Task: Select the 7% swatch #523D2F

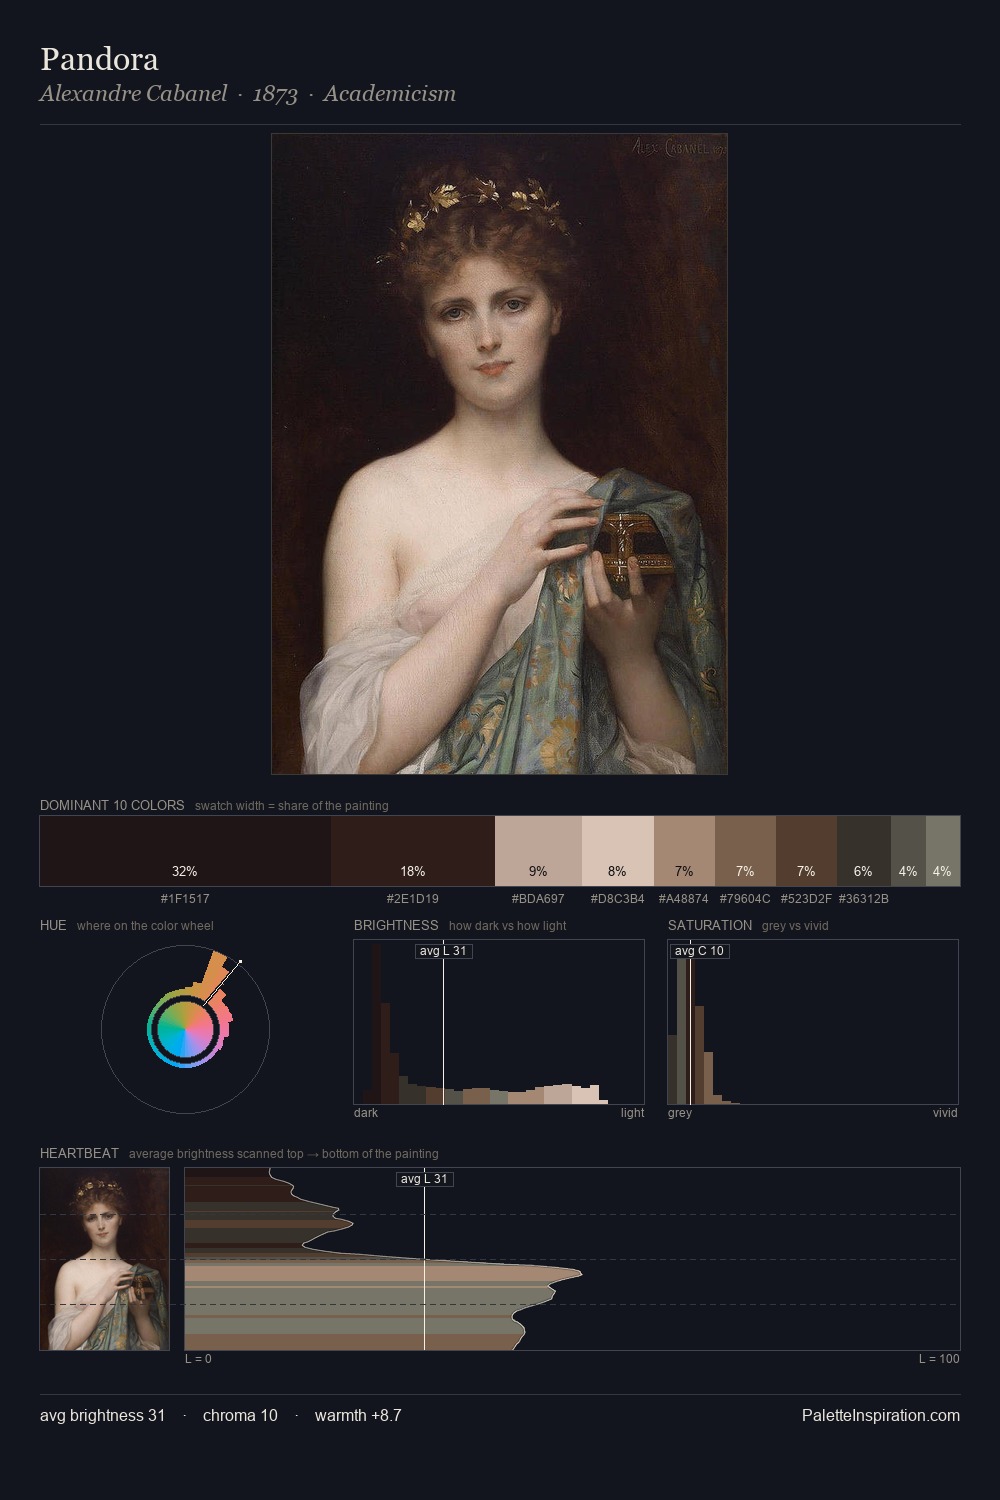Action: pos(806,851)
